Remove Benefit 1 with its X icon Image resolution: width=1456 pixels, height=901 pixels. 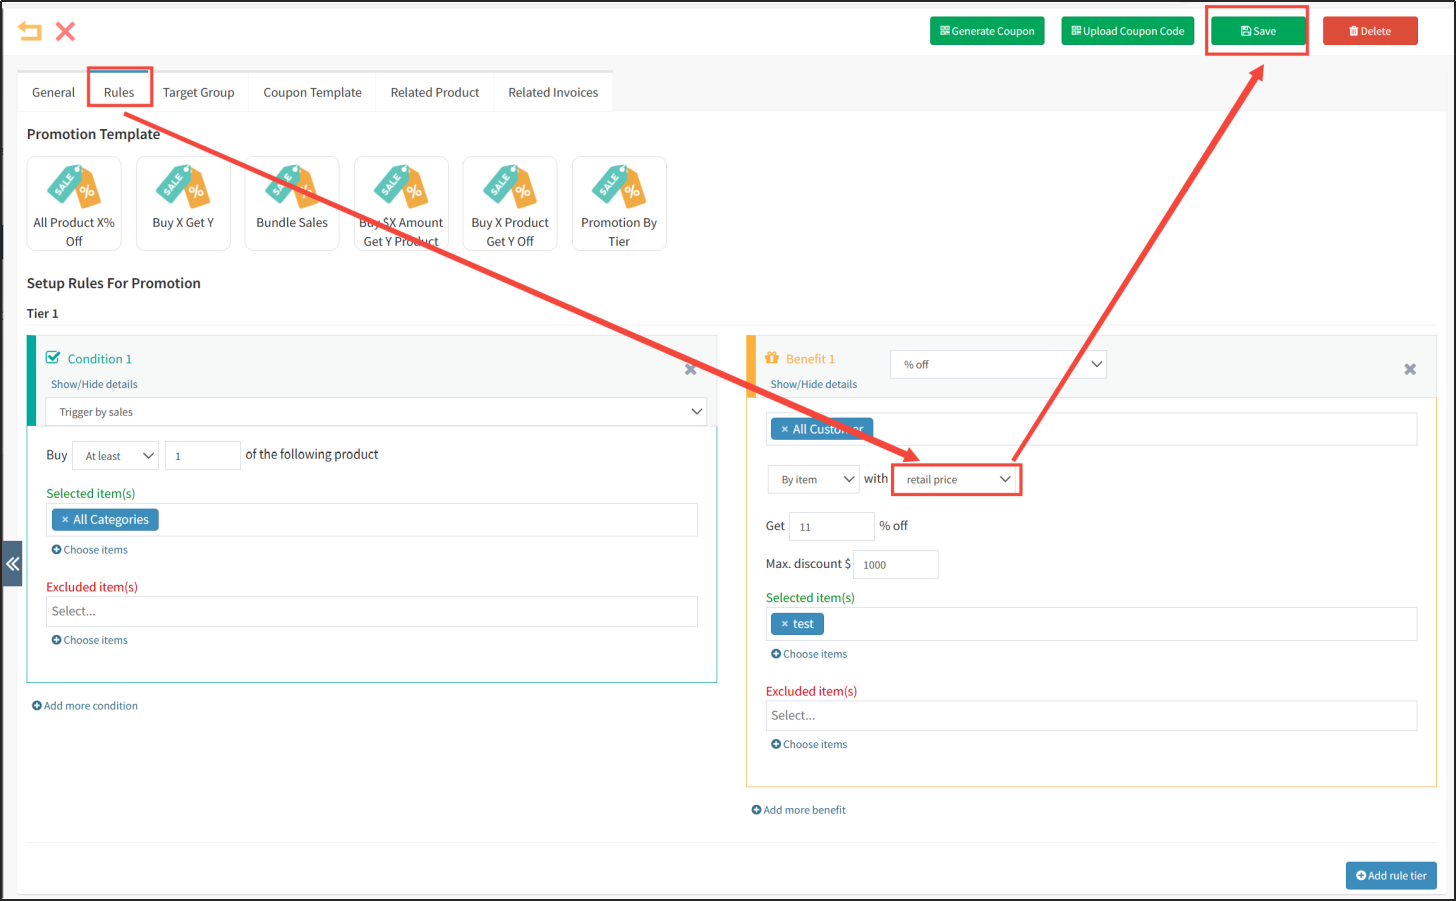tap(1410, 369)
